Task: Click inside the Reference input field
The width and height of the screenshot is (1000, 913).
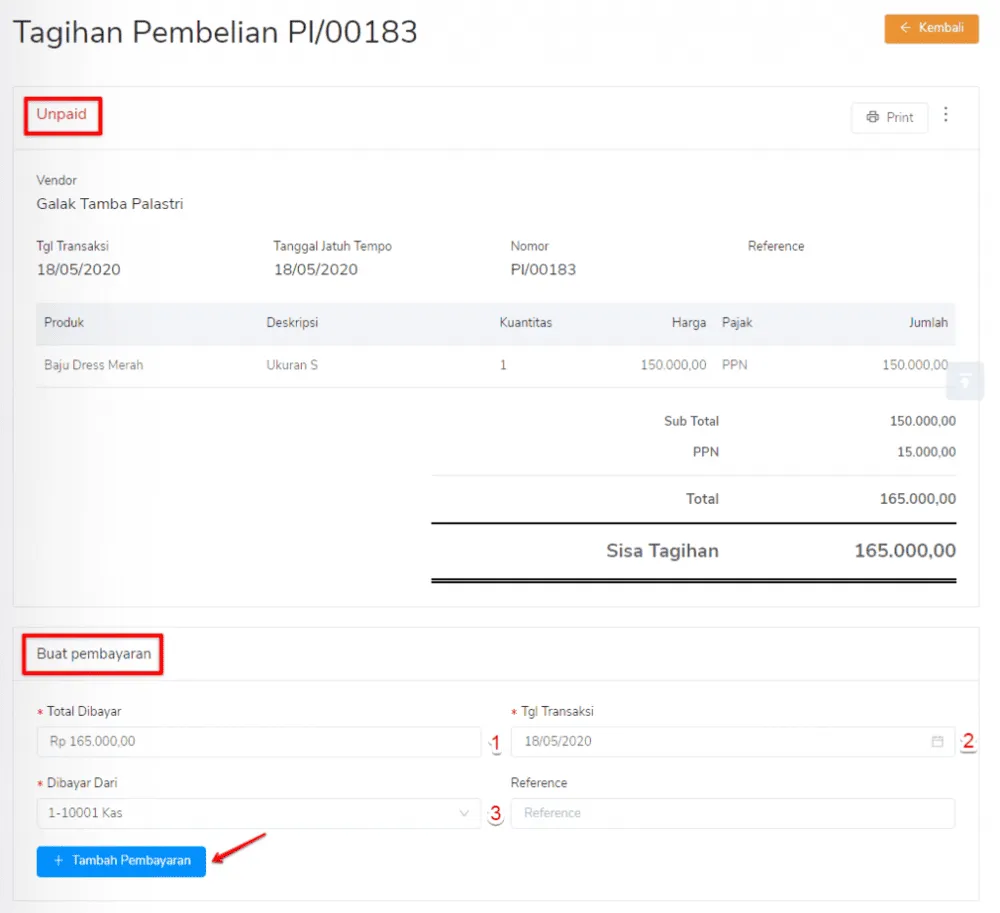Action: (x=733, y=813)
